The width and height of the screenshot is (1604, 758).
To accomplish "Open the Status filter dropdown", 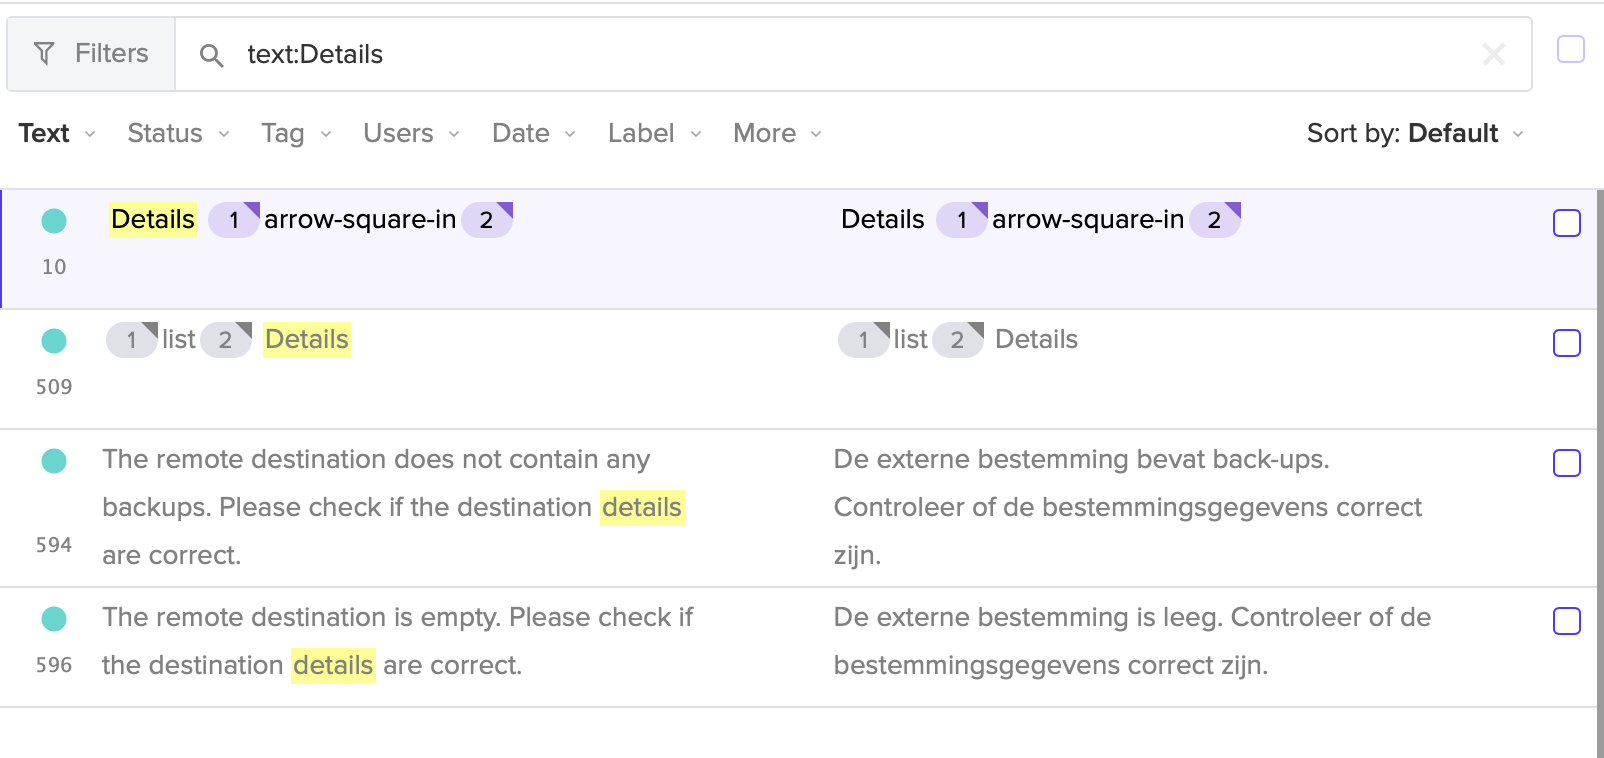I will pos(178,134).
